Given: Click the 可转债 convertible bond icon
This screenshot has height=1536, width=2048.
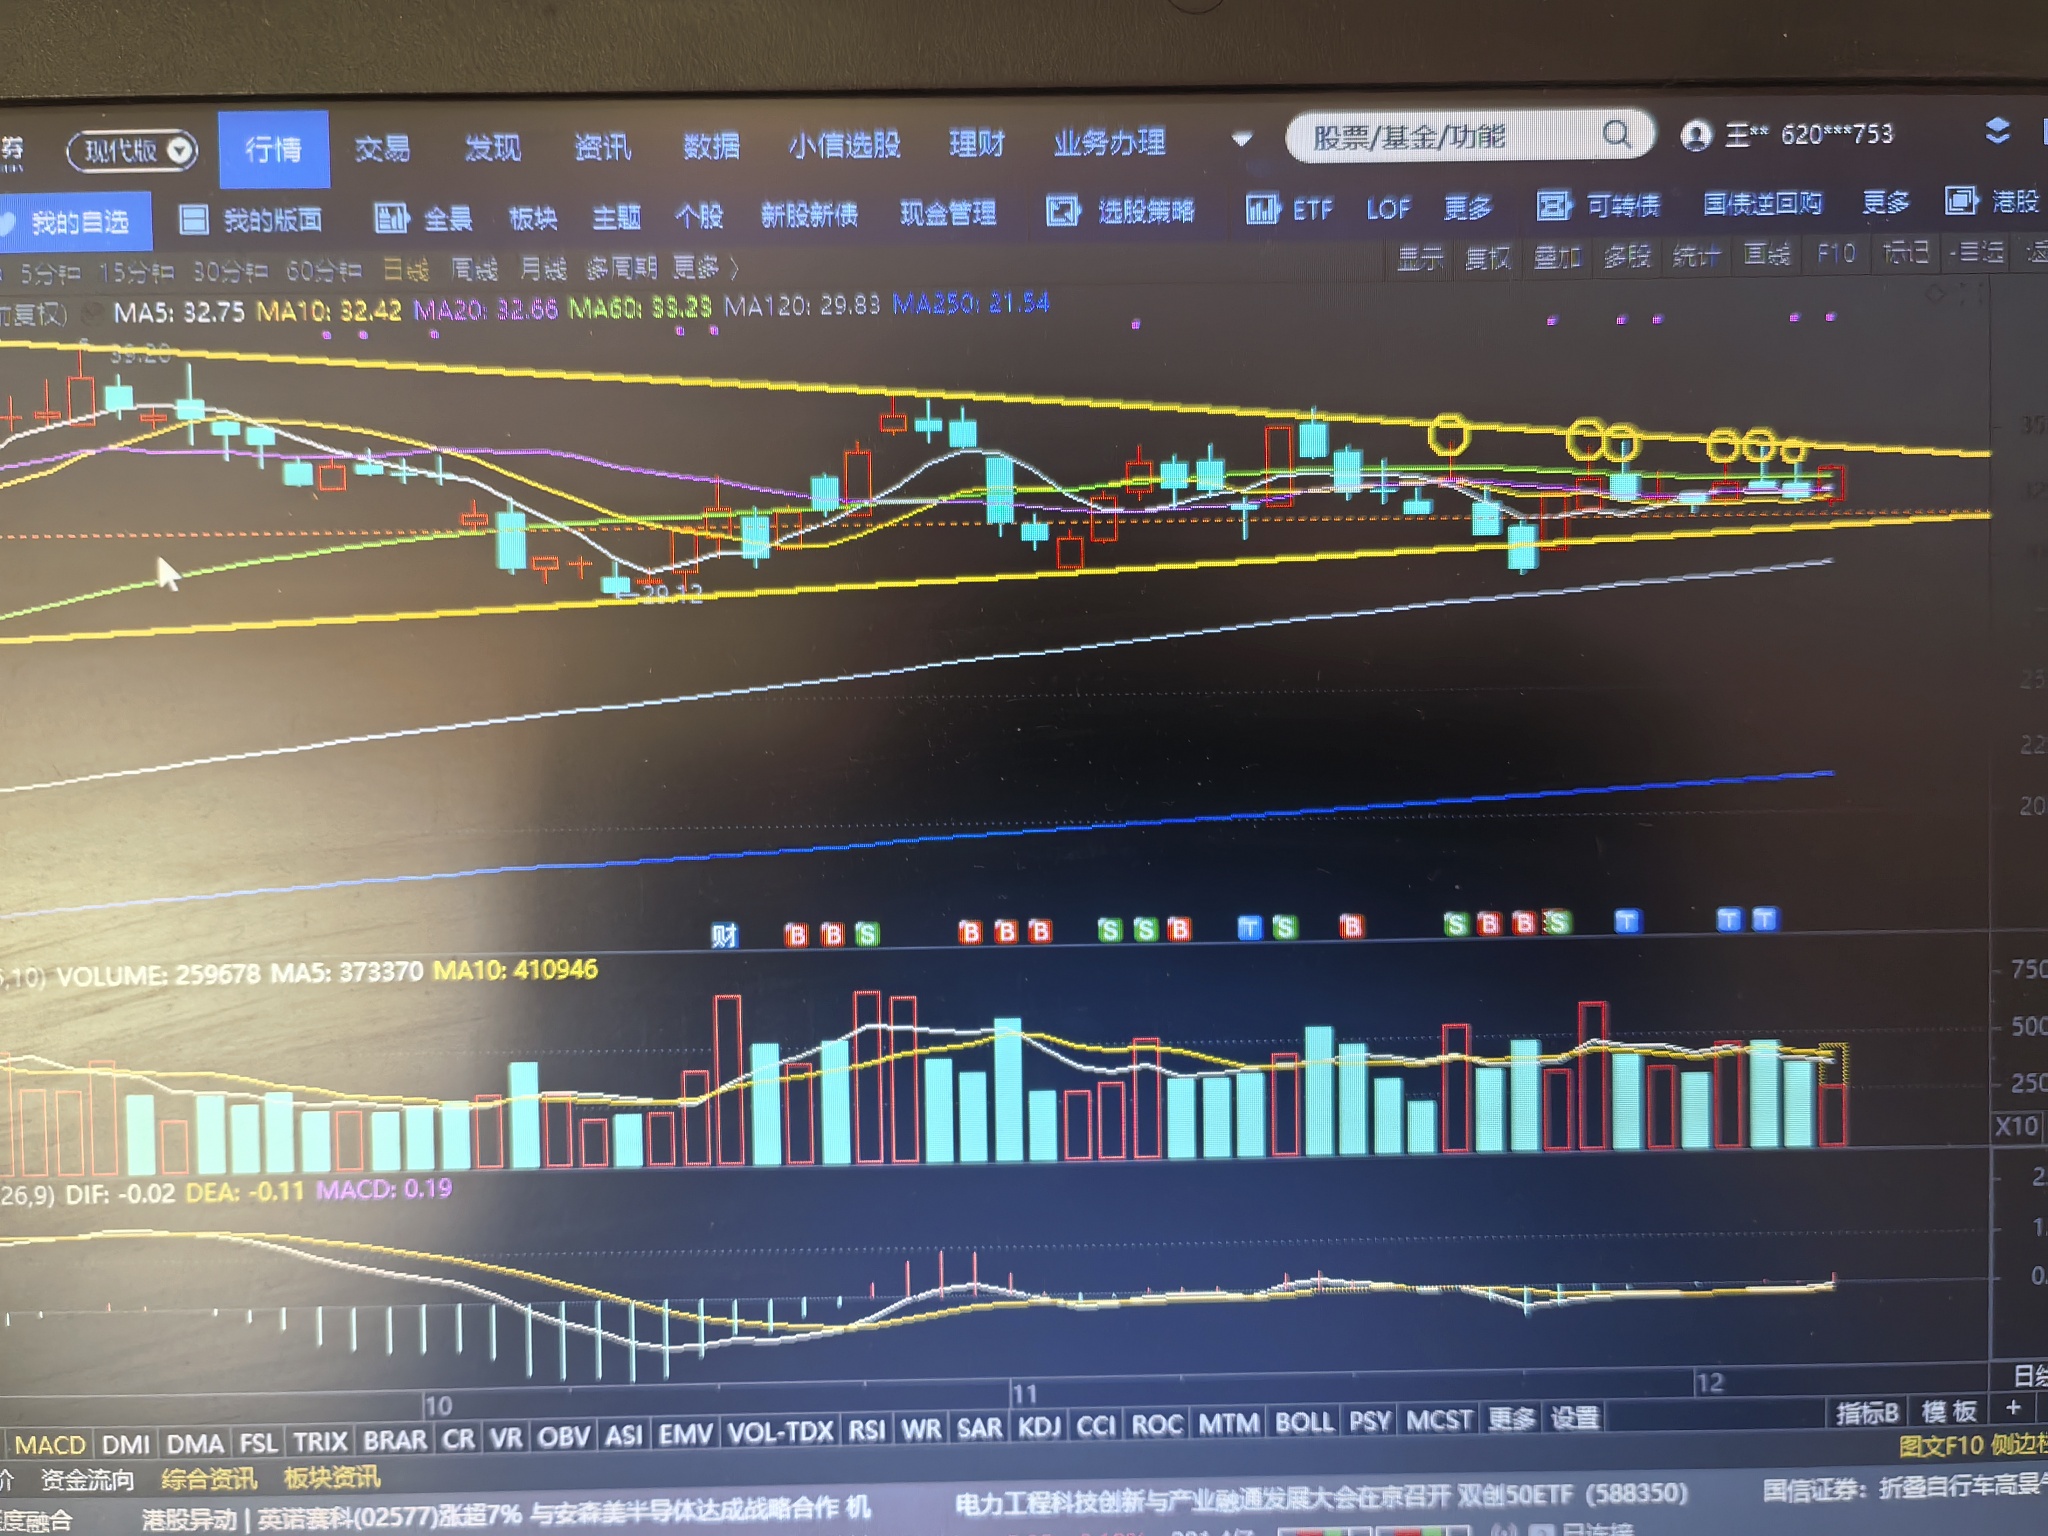Looking at the screenshot, I should click(x=1552, y=205).
